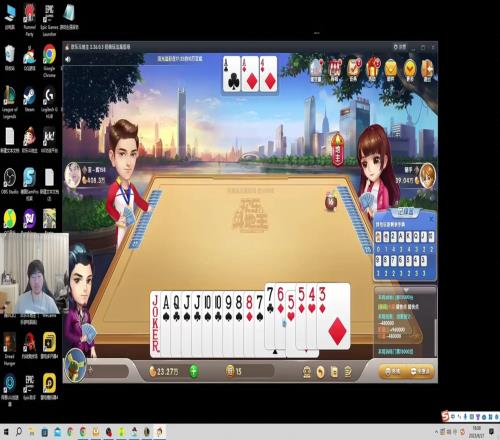Open OBS Studio desktop icon
The width and height of the screenshot is (500, 440).
pos(9,182)
